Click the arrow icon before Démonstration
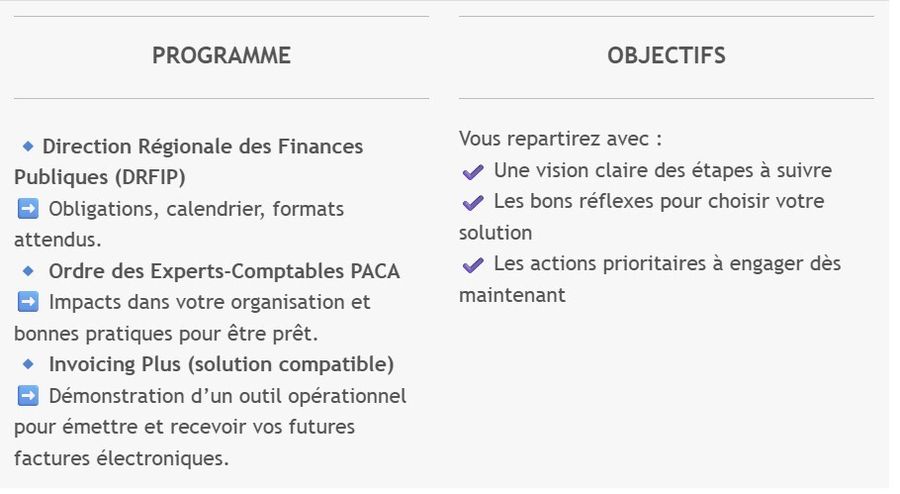The width and height of the screenshot is (900, 494). (x=28, y=395)
